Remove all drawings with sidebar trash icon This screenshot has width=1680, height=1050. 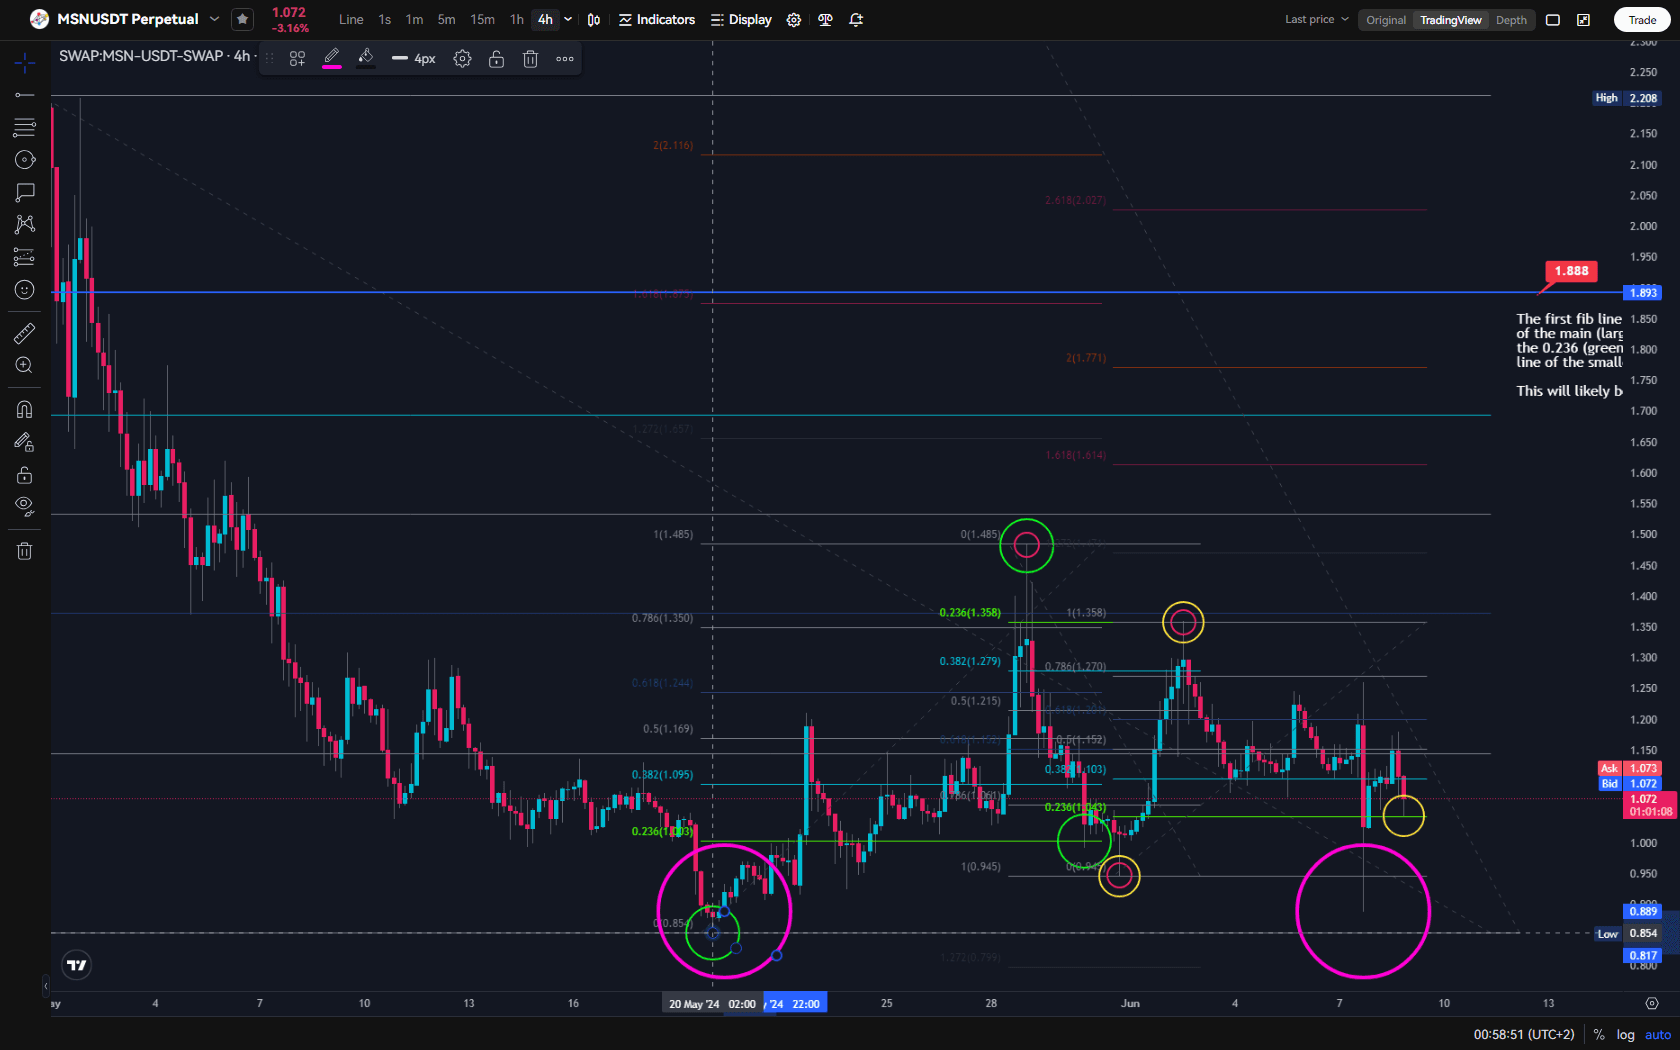[25, 551]
